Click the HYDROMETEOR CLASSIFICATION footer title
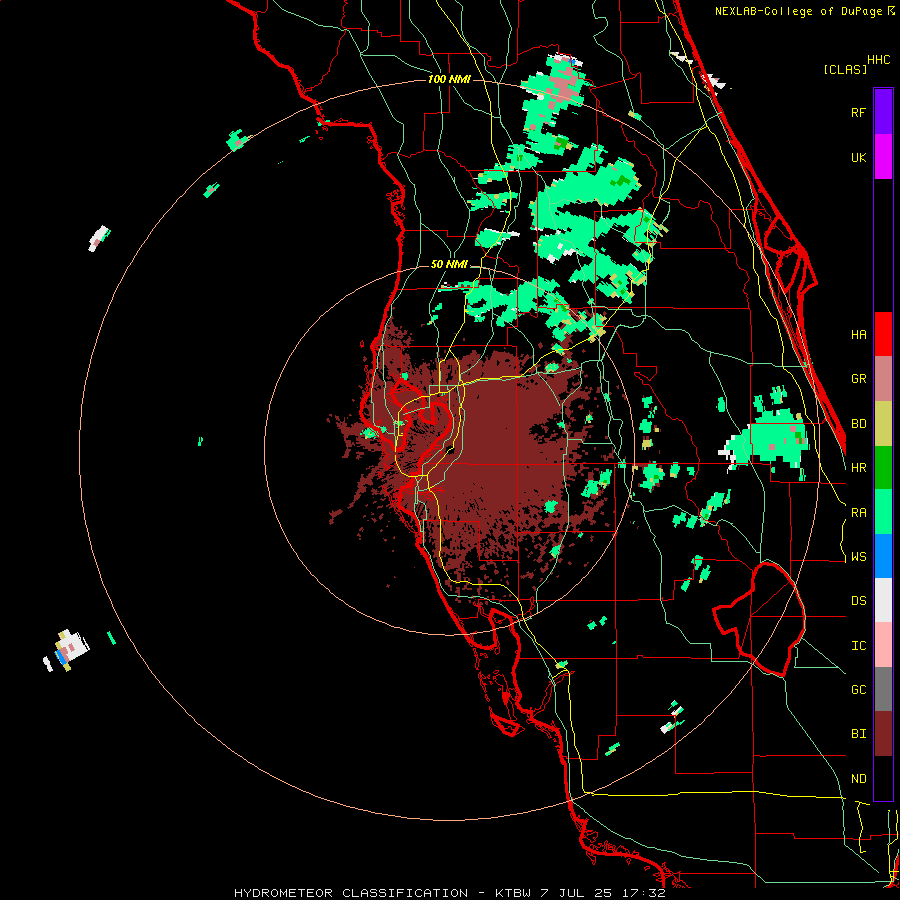Screen dimensions: 900x900 [x=351, y=893]
